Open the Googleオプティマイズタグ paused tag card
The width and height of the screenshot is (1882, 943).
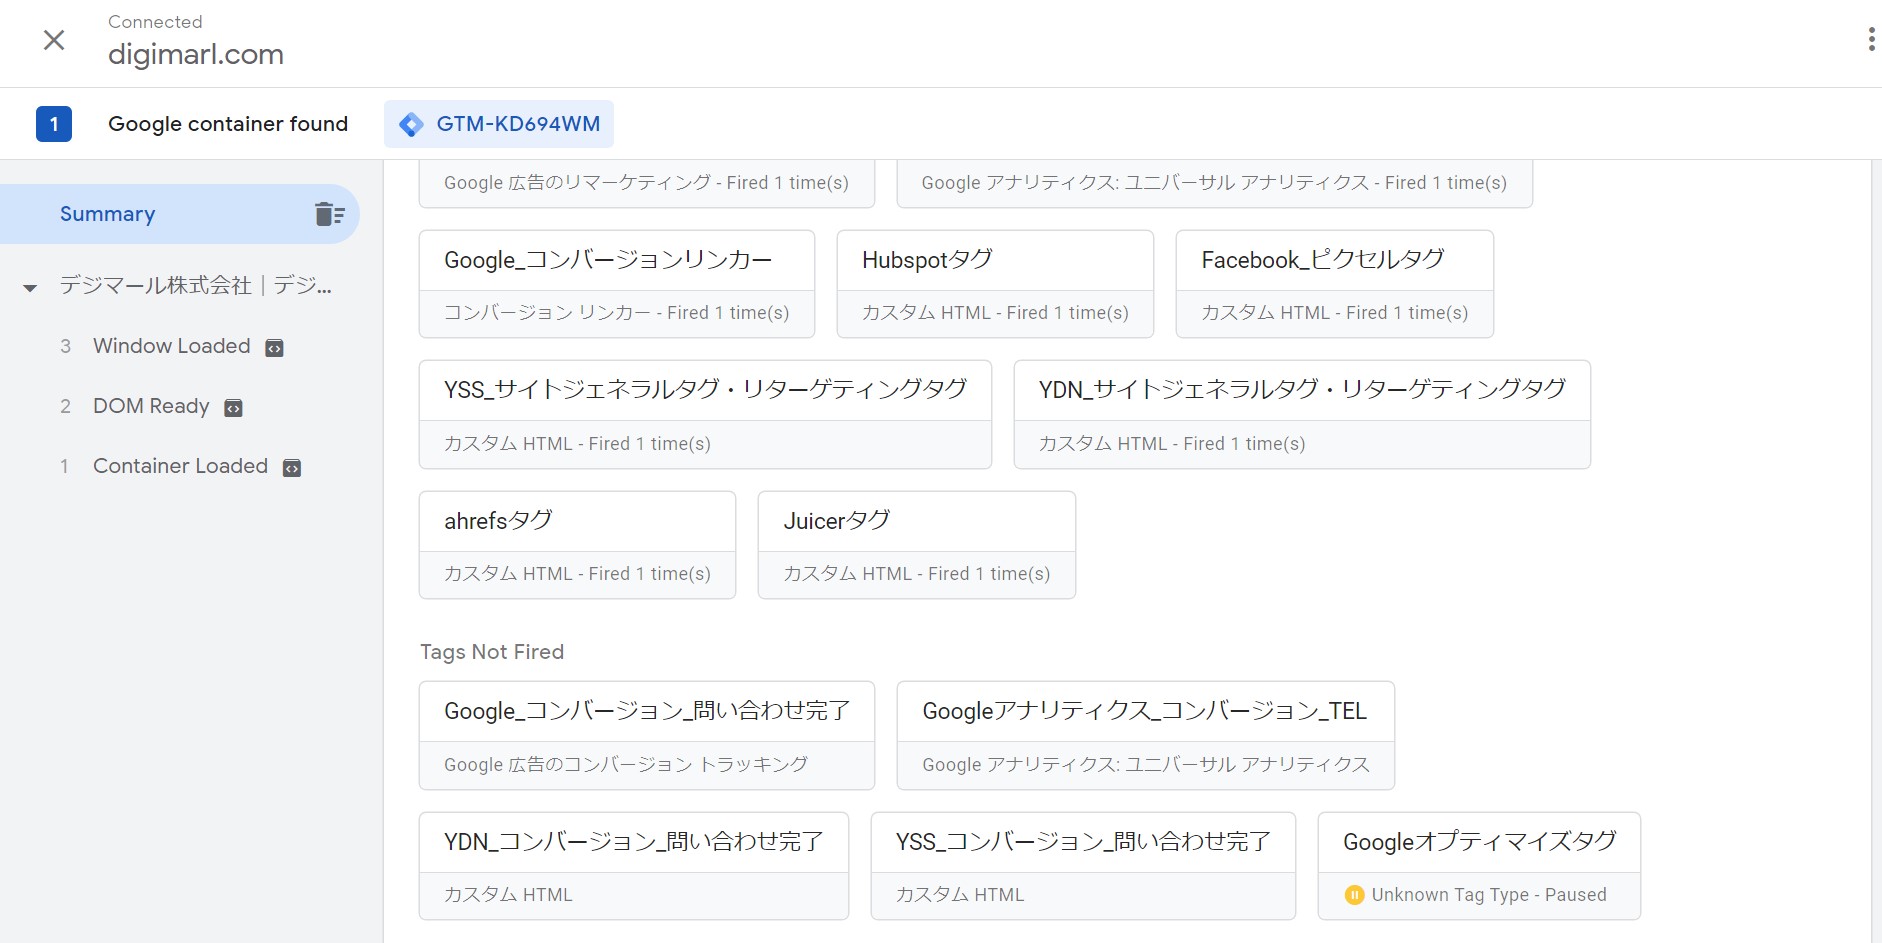tap(1479, 866)
